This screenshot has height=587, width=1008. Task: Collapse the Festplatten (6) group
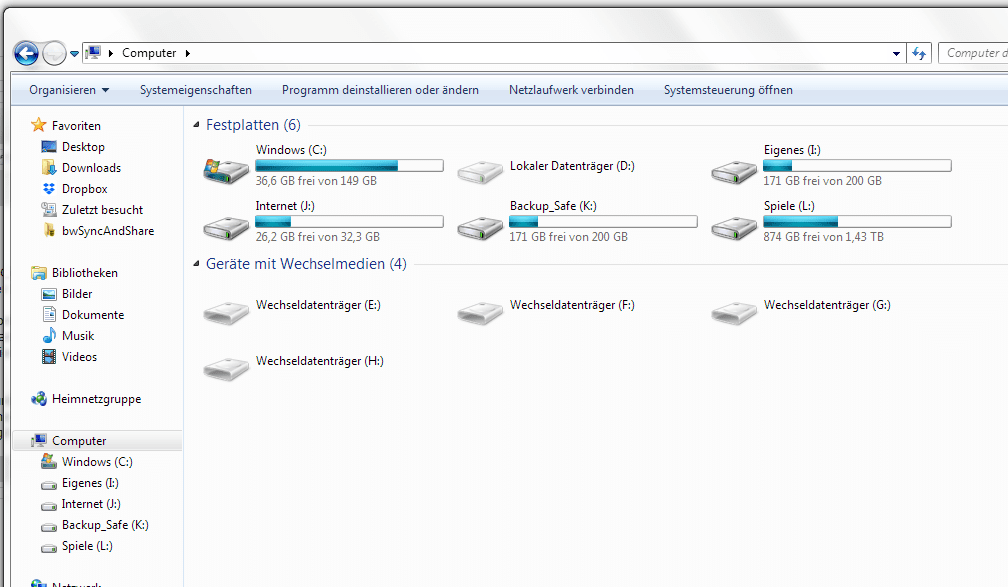(197, 125)
